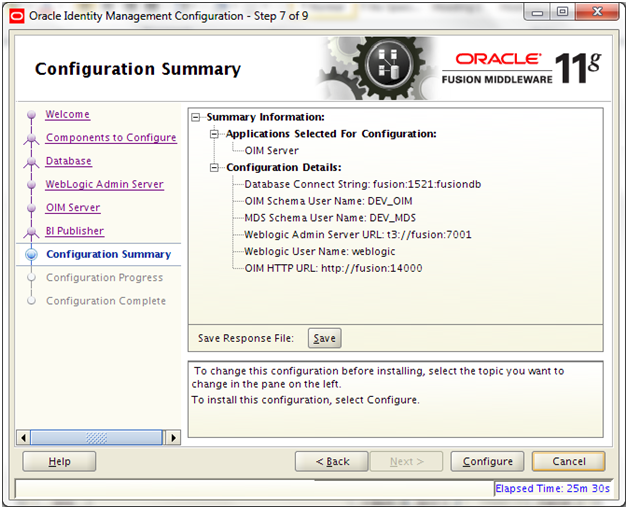
Task: Click the 'To install this configuration' instruction text
Action: pyautogui.click(x=305, y=400)
